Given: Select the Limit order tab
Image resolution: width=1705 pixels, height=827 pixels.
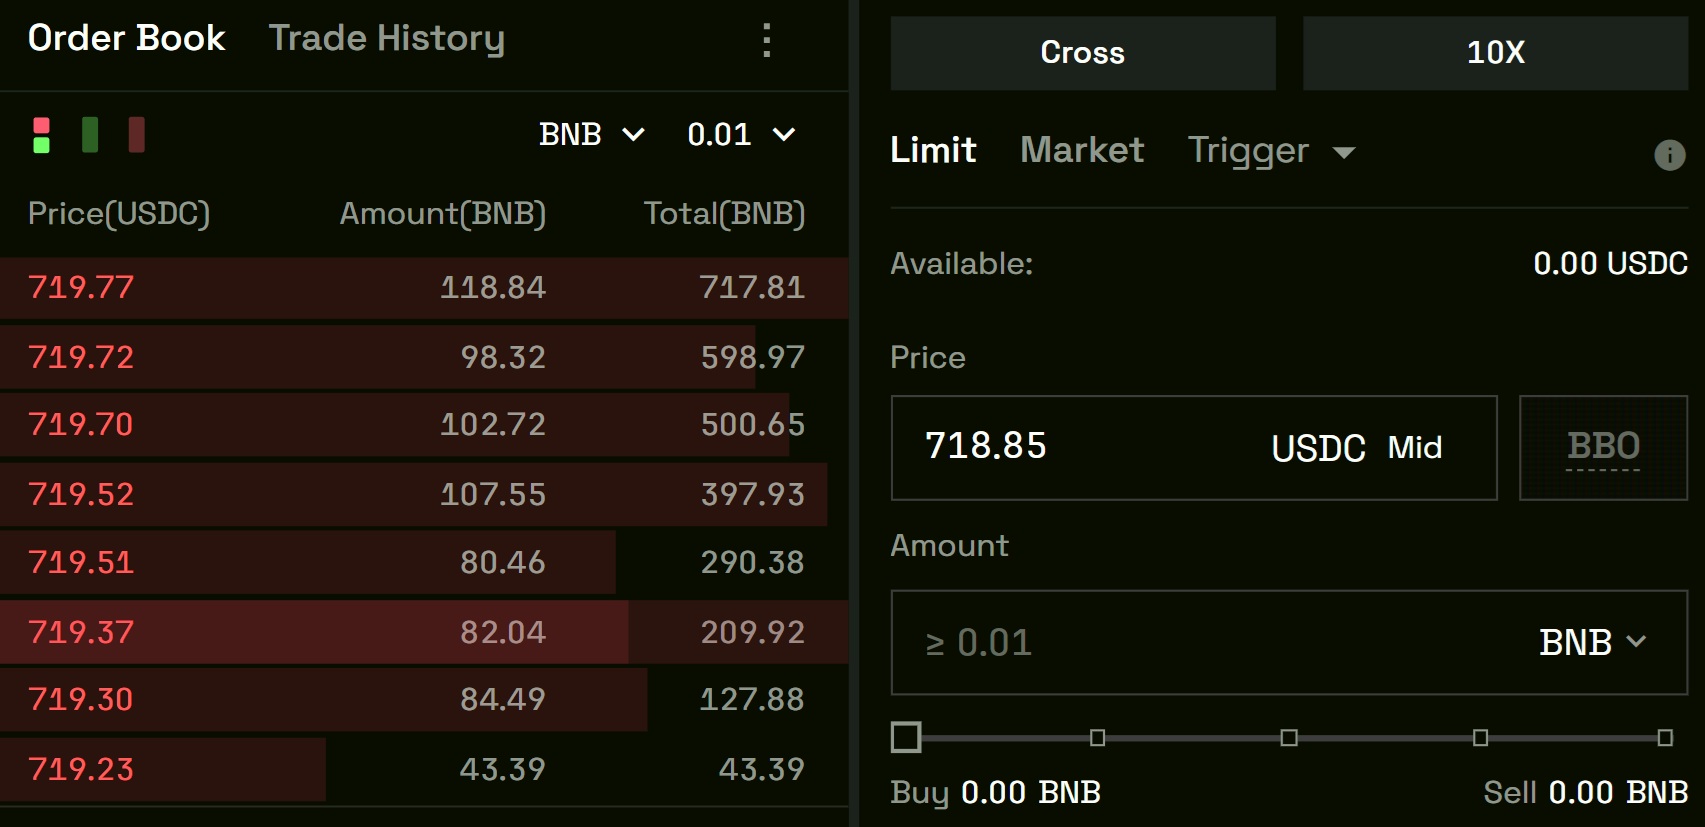Looking at the screenshot, I should (x=933, y=150).
